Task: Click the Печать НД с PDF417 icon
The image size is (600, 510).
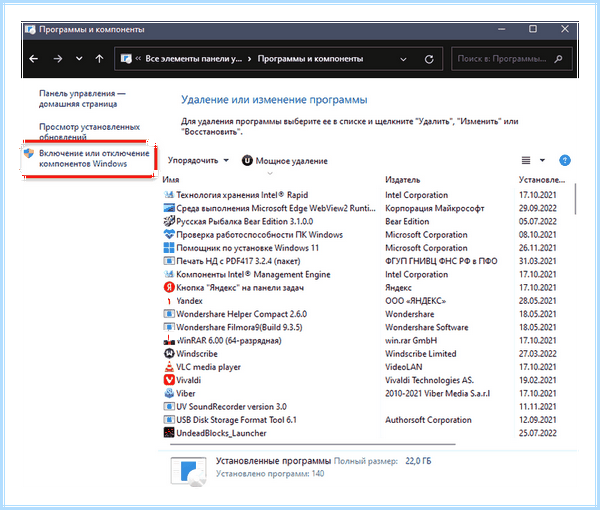Action: (x=169, y=261)
